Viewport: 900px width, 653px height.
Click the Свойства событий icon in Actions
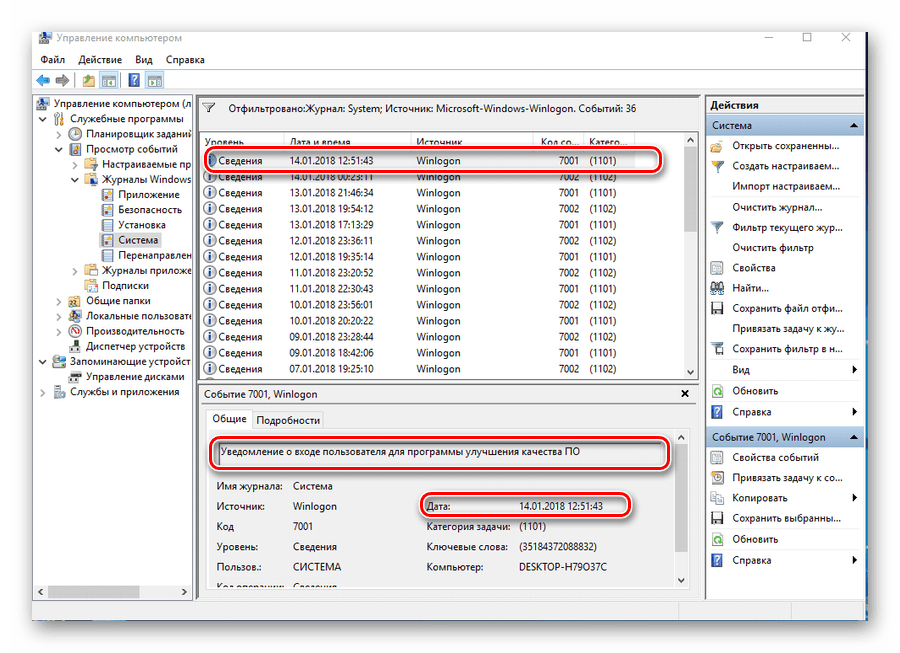[x=717, y=457]
